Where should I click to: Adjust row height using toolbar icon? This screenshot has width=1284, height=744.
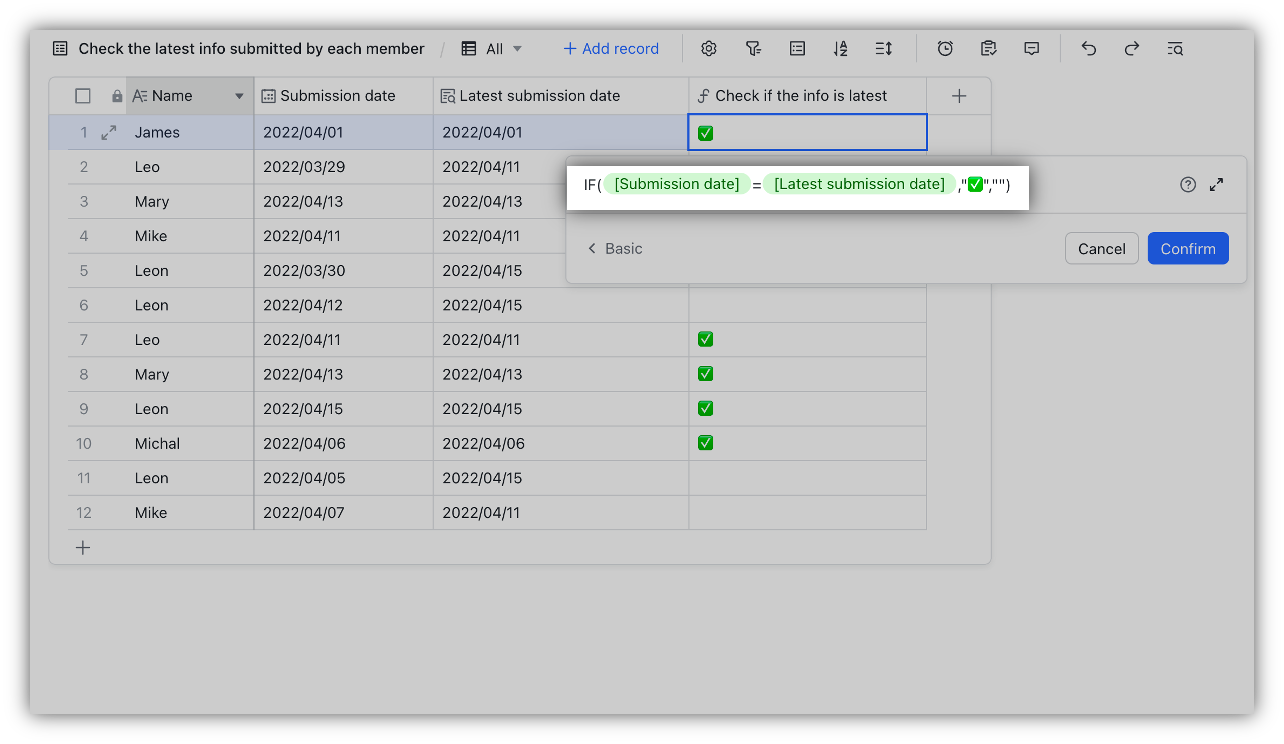coord(883,49)
